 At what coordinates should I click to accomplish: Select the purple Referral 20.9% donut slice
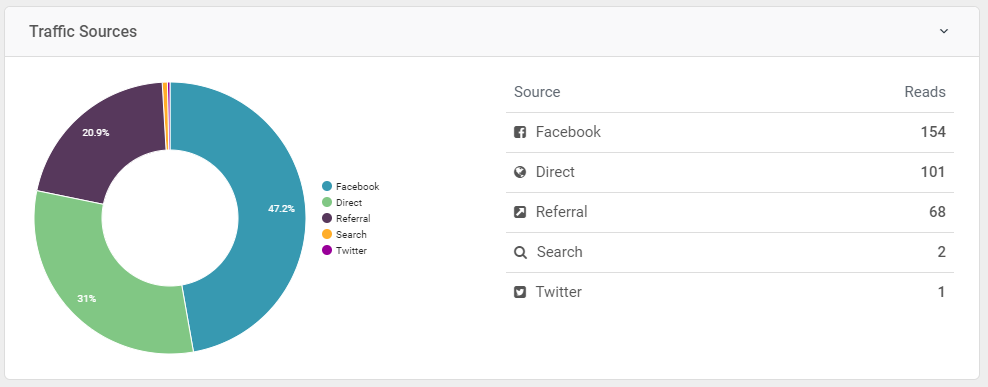pyautogui.click(x=107, y=139)
